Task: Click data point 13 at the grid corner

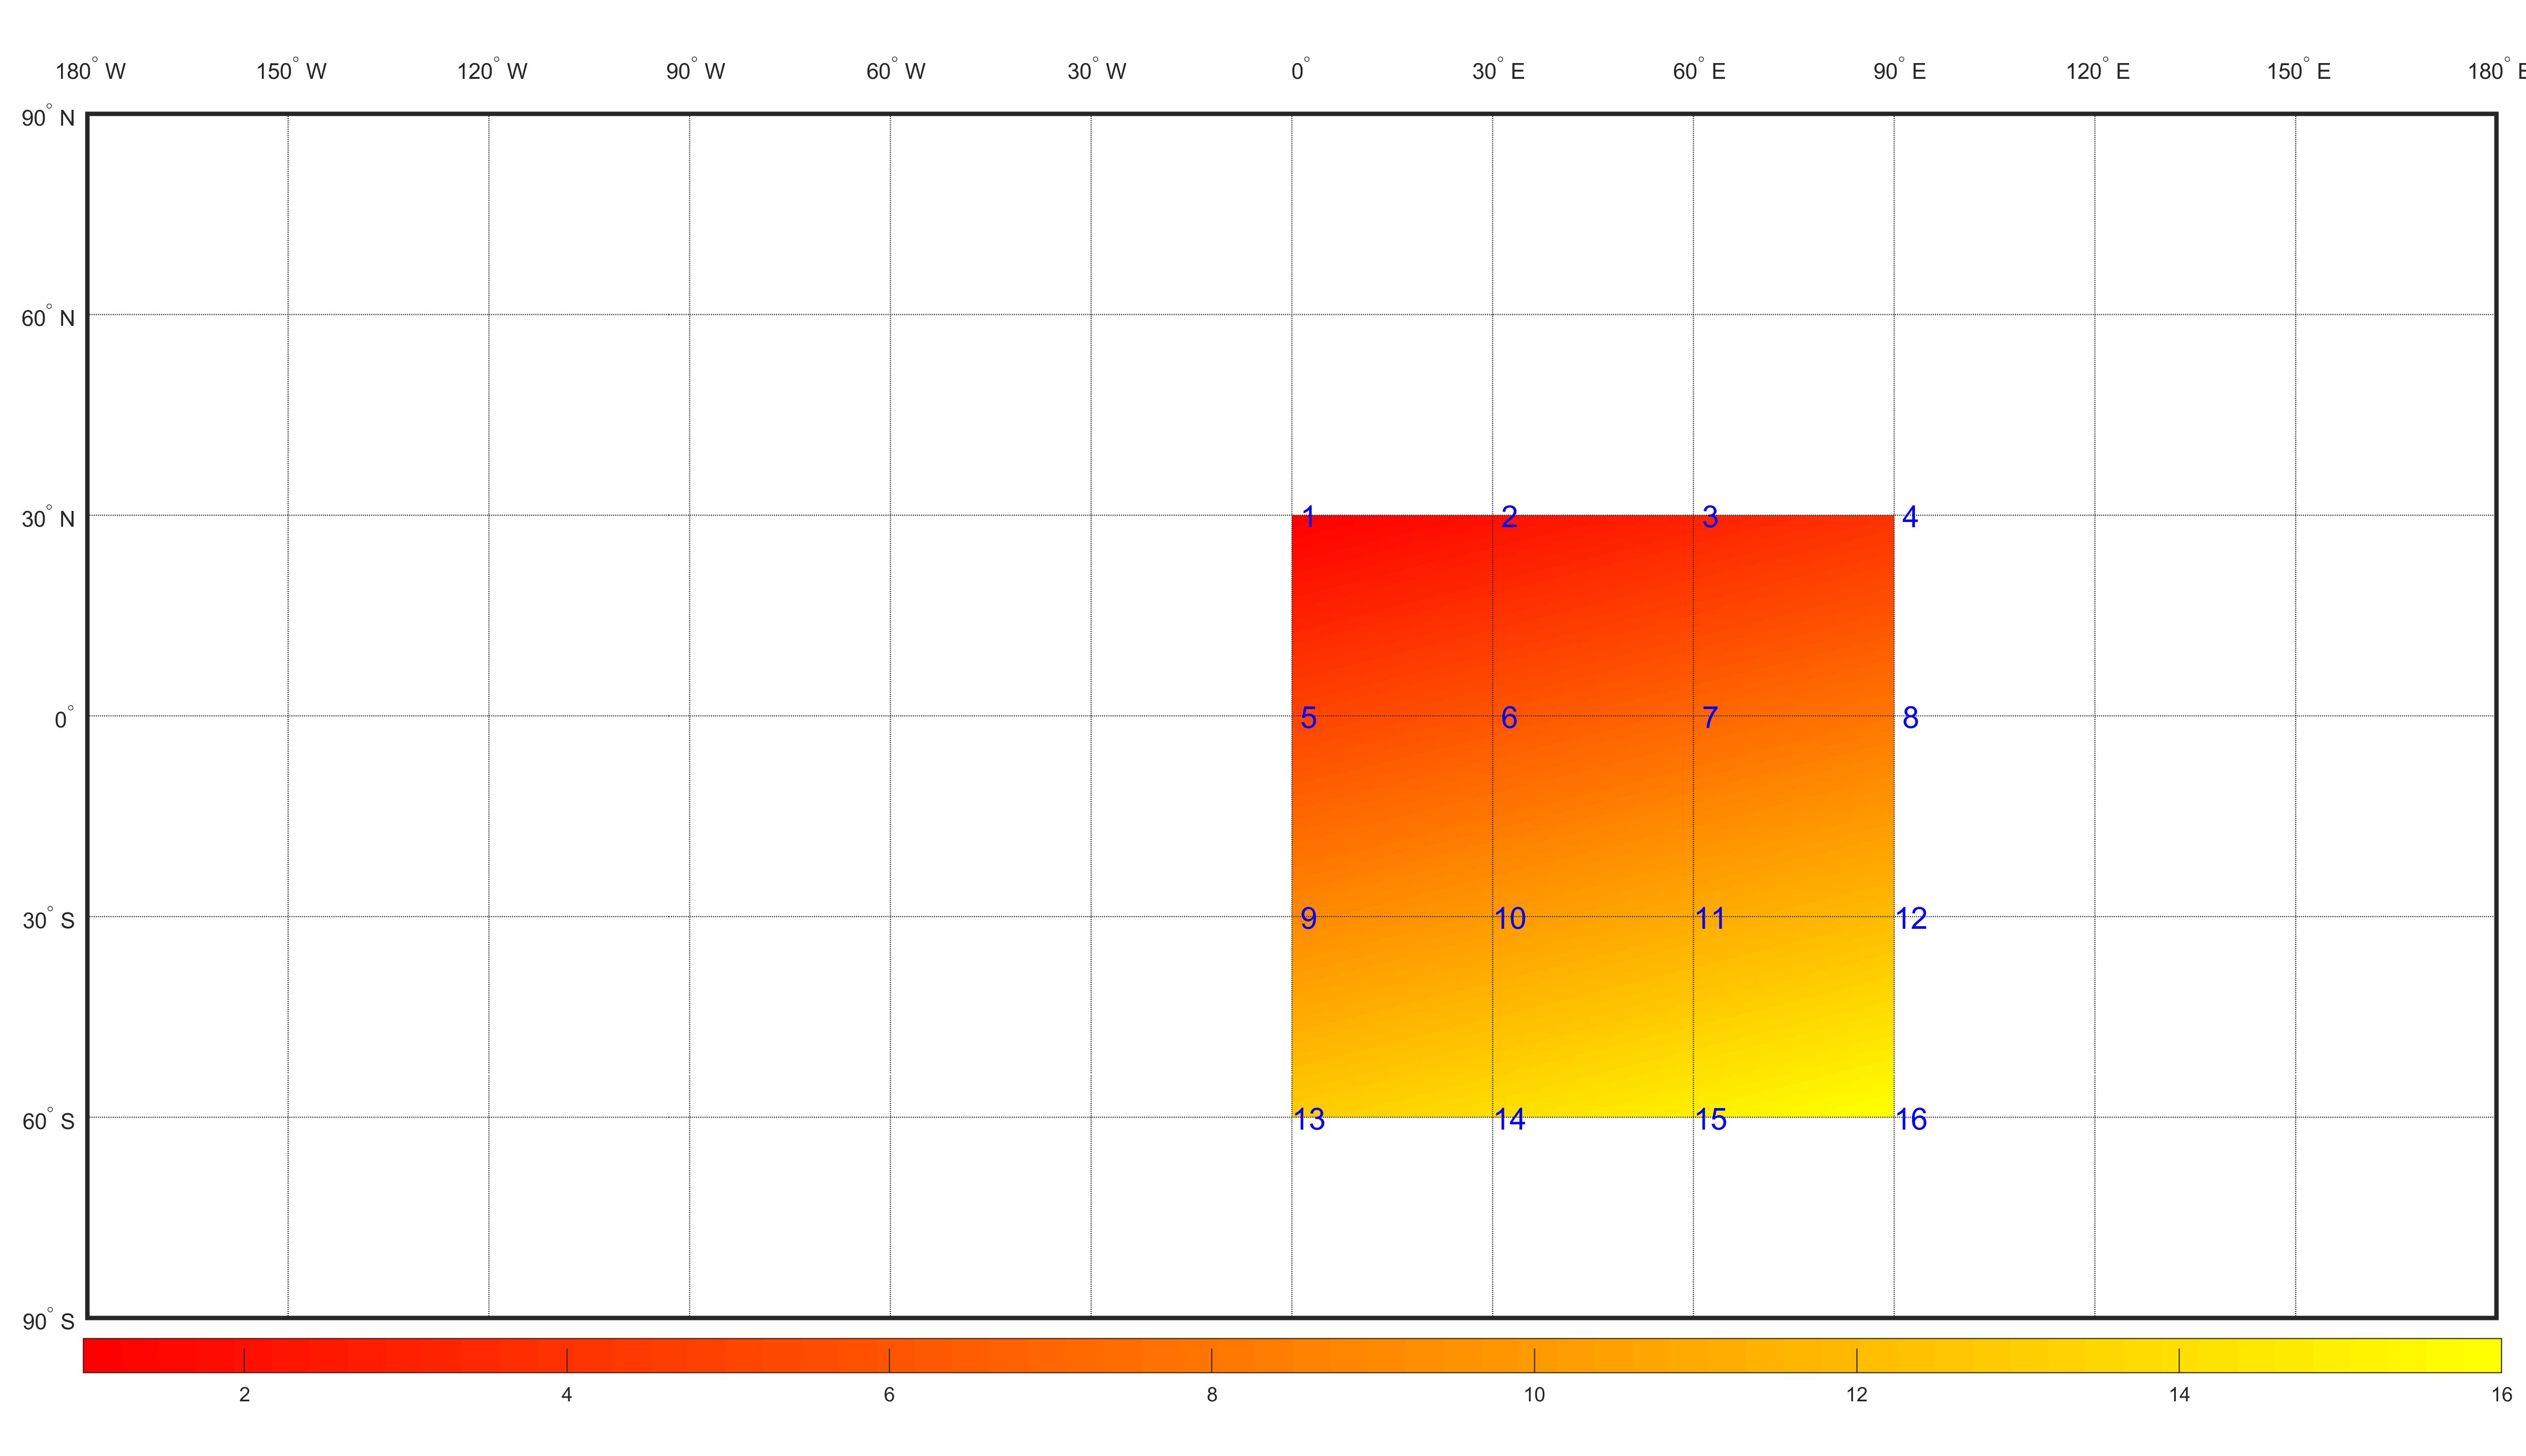Action: (1310, 1120)
